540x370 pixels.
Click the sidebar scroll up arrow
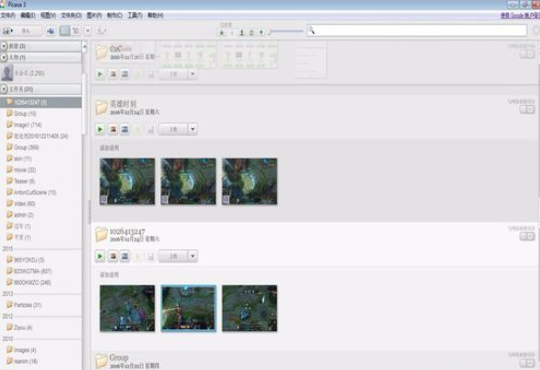(x=84, y=46)
